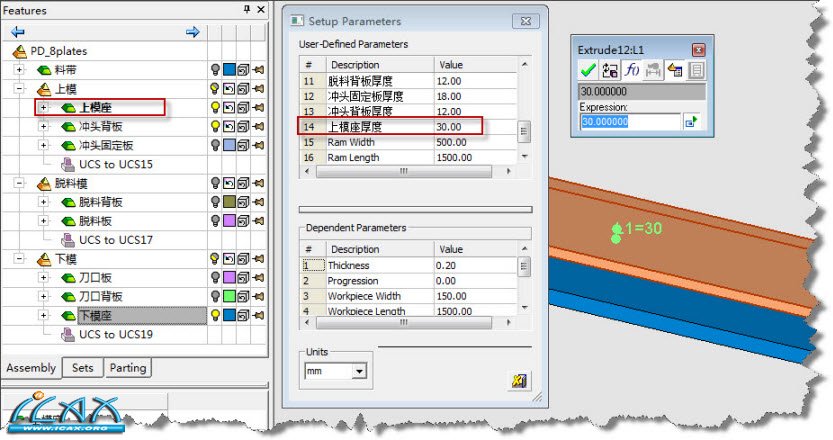The height and width of the screenshot is (440, 833).
Task: Expand the 料带 tree node
Action: pyautogui.click(x=19, y=70)
